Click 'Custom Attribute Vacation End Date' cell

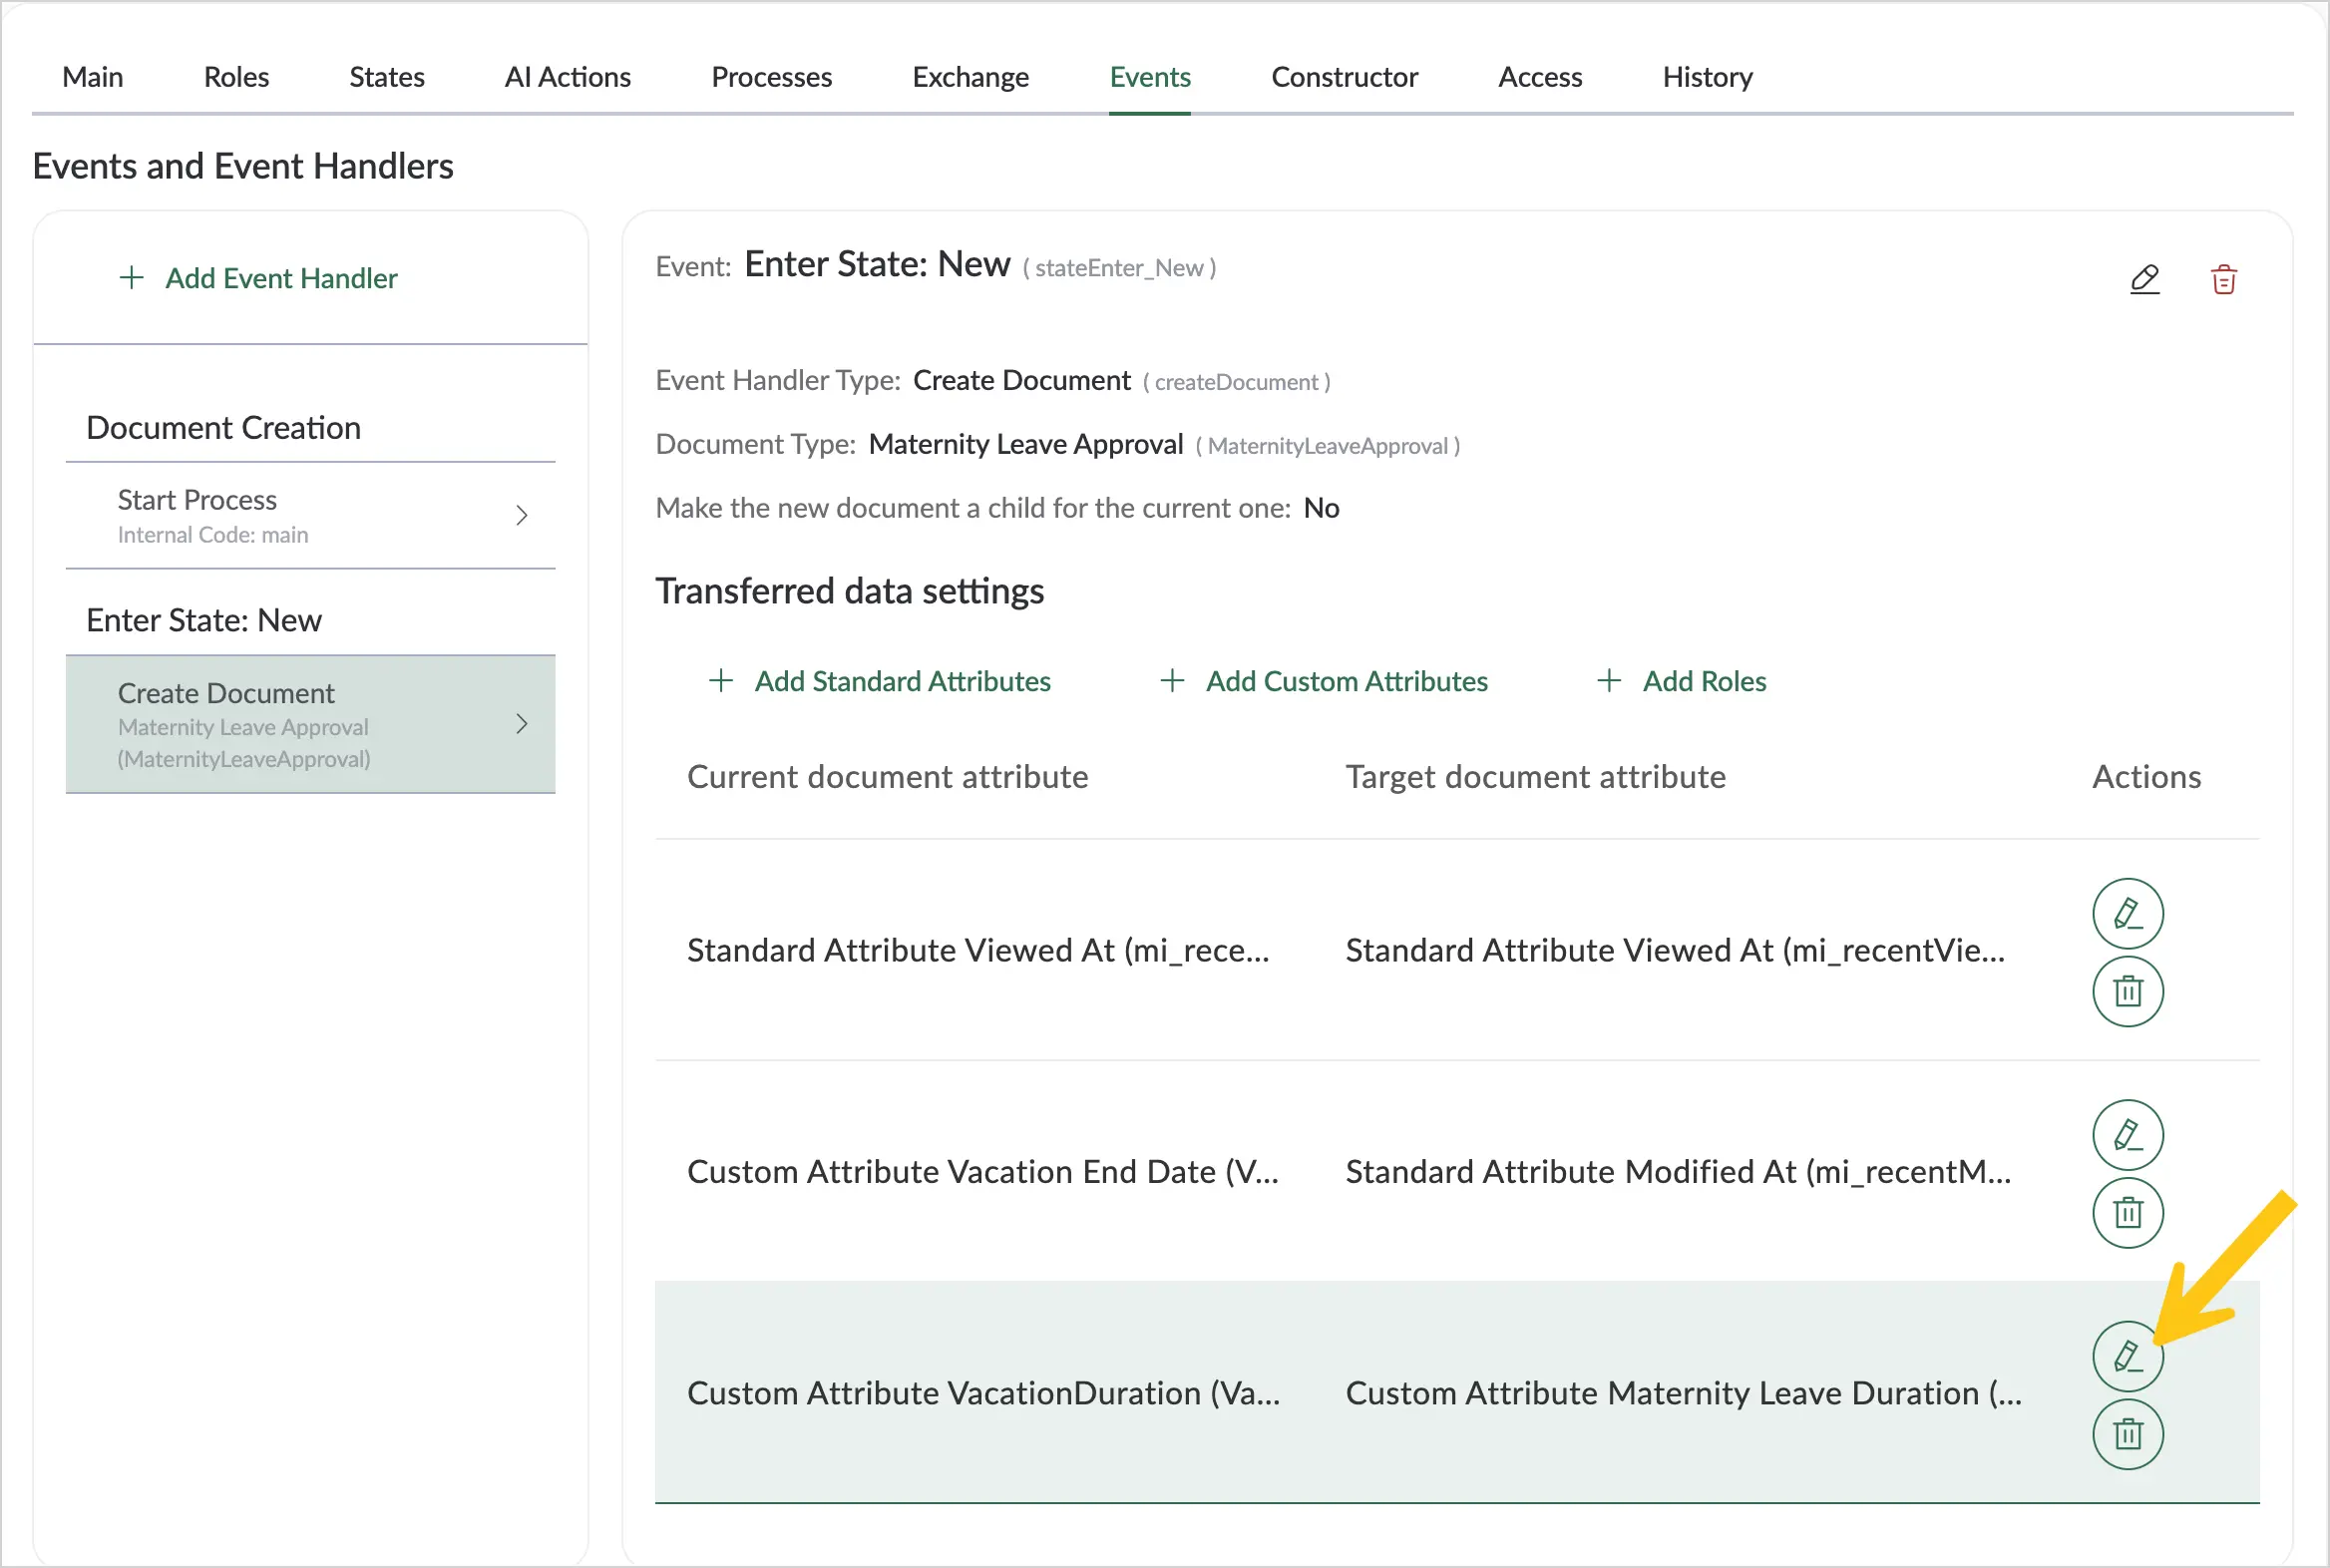pyautogui.click(x=983, y=1171)
